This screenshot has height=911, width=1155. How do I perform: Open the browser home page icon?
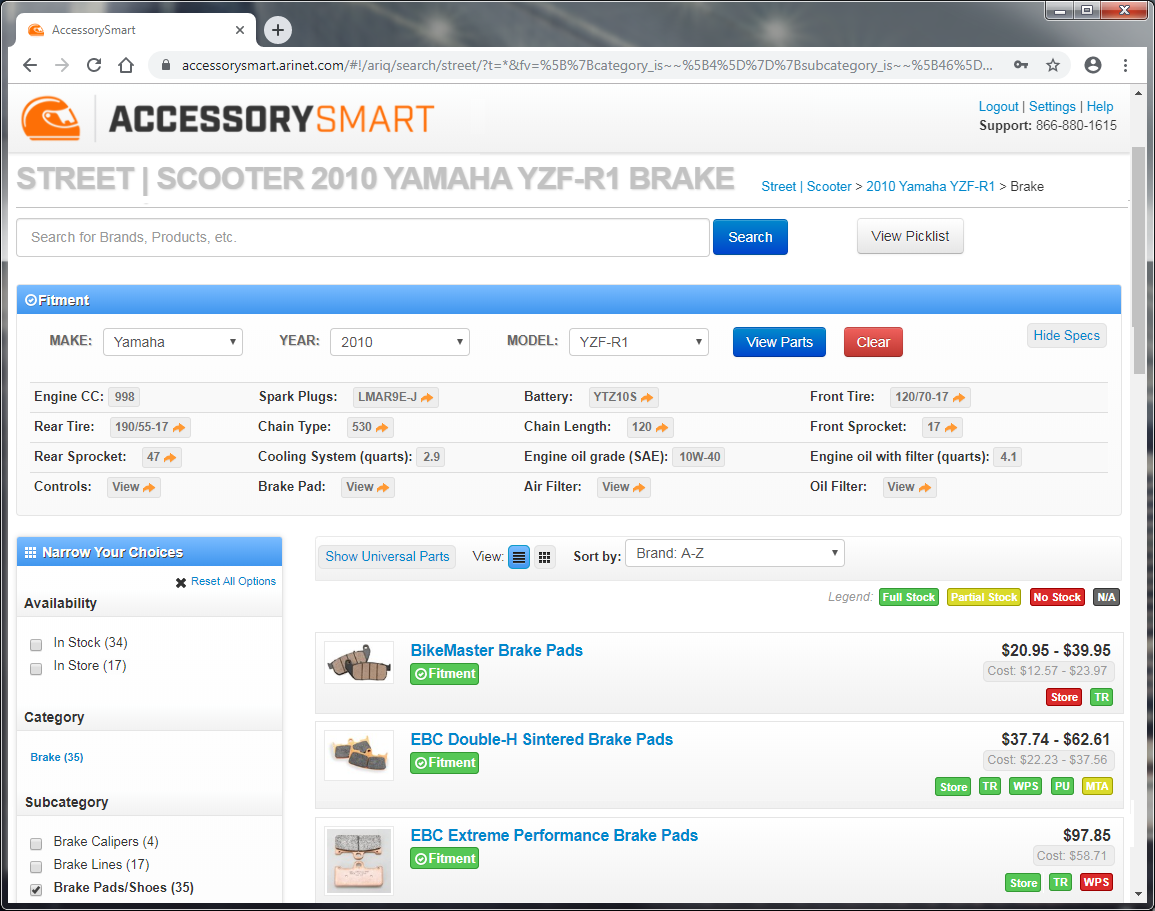coord(126,65)
